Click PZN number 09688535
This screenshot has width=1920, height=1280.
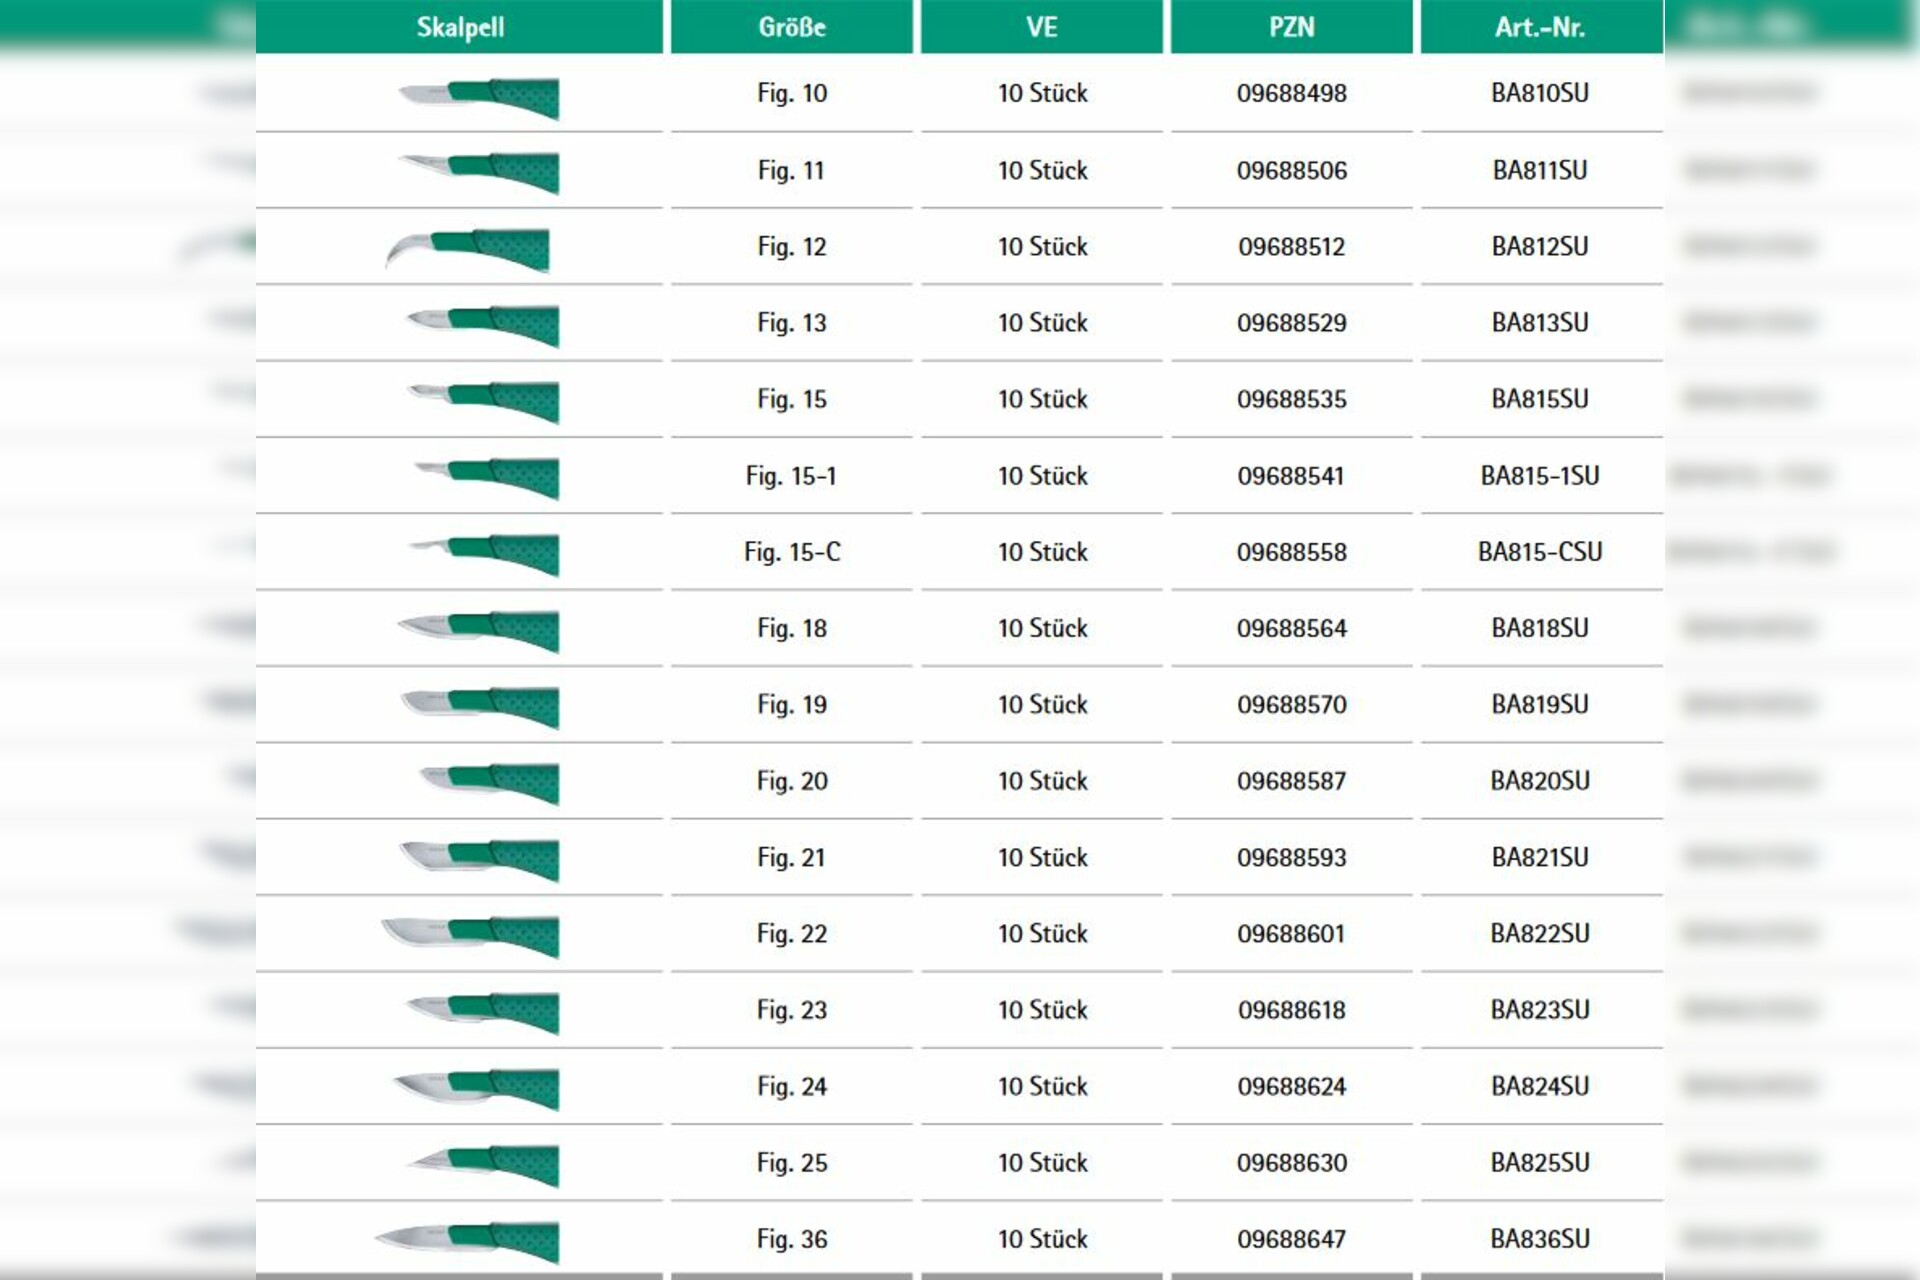point(1292,399)
